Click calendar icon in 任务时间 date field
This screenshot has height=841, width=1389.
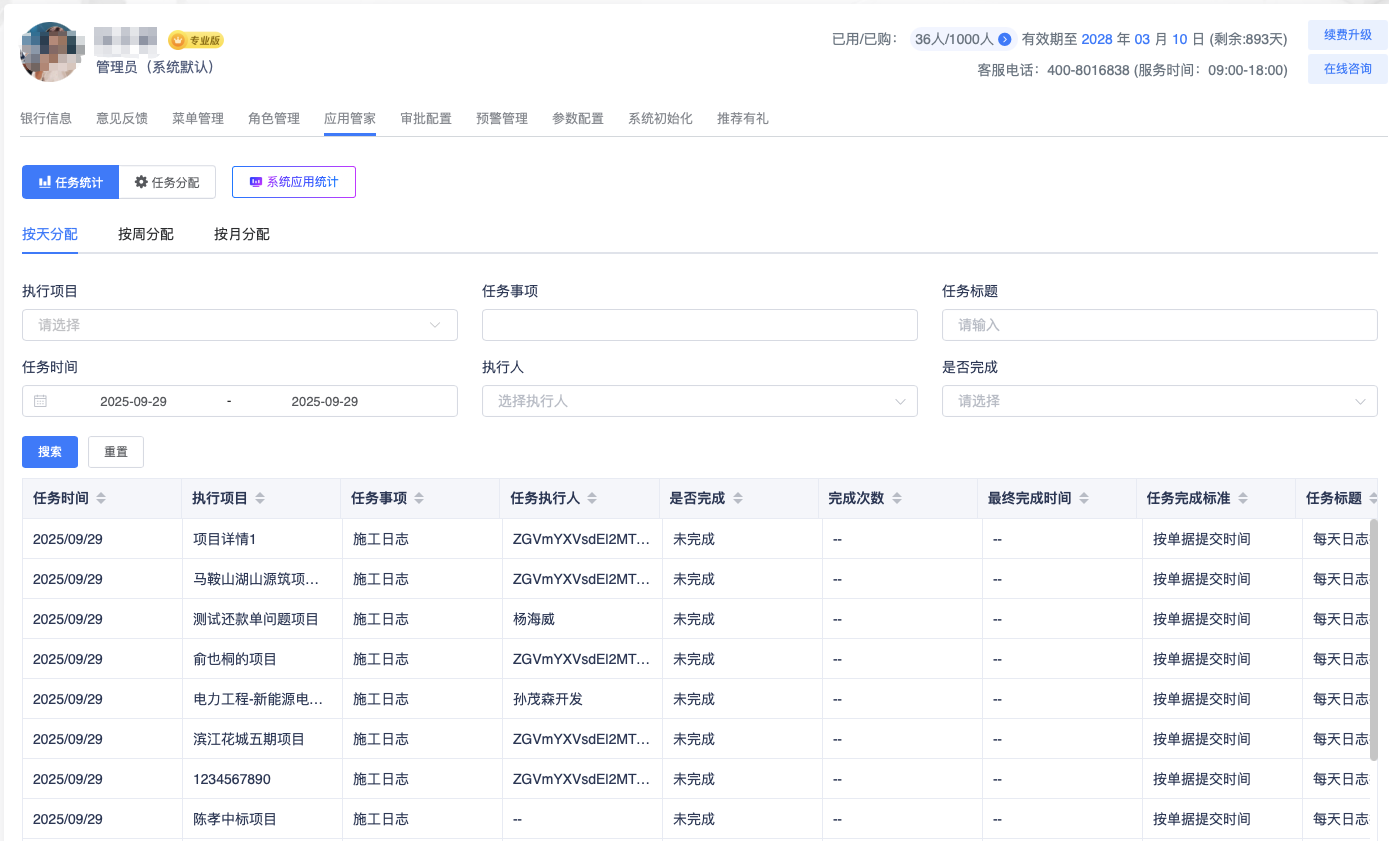(40, 401)
